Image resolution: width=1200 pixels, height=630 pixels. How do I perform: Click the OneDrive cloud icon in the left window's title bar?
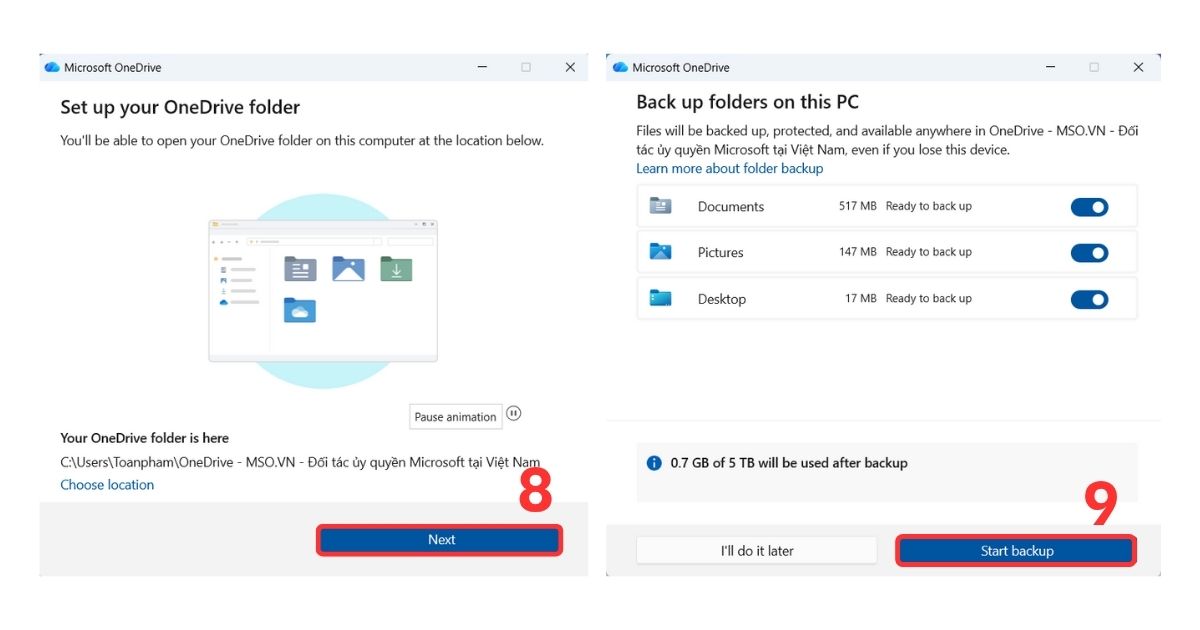tap(51, 67)
